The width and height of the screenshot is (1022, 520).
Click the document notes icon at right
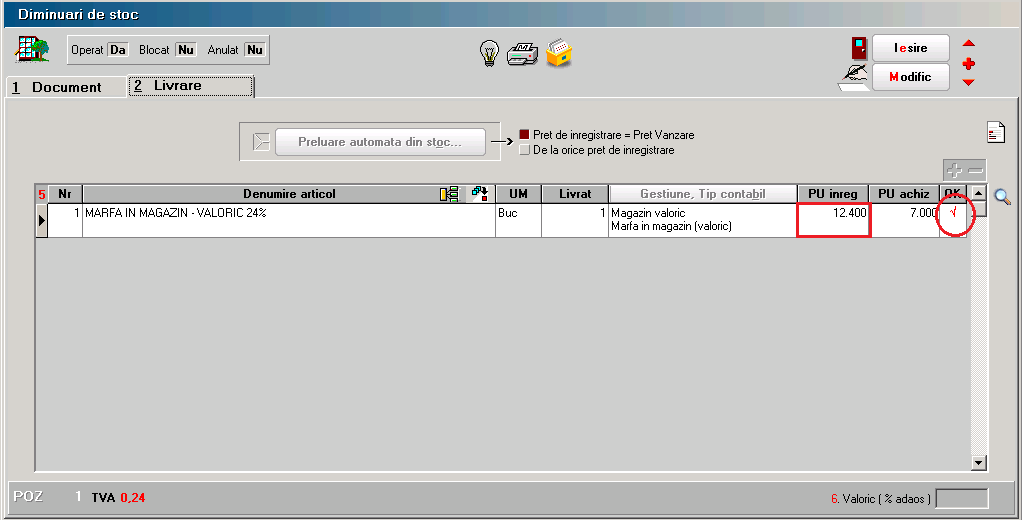995,132
